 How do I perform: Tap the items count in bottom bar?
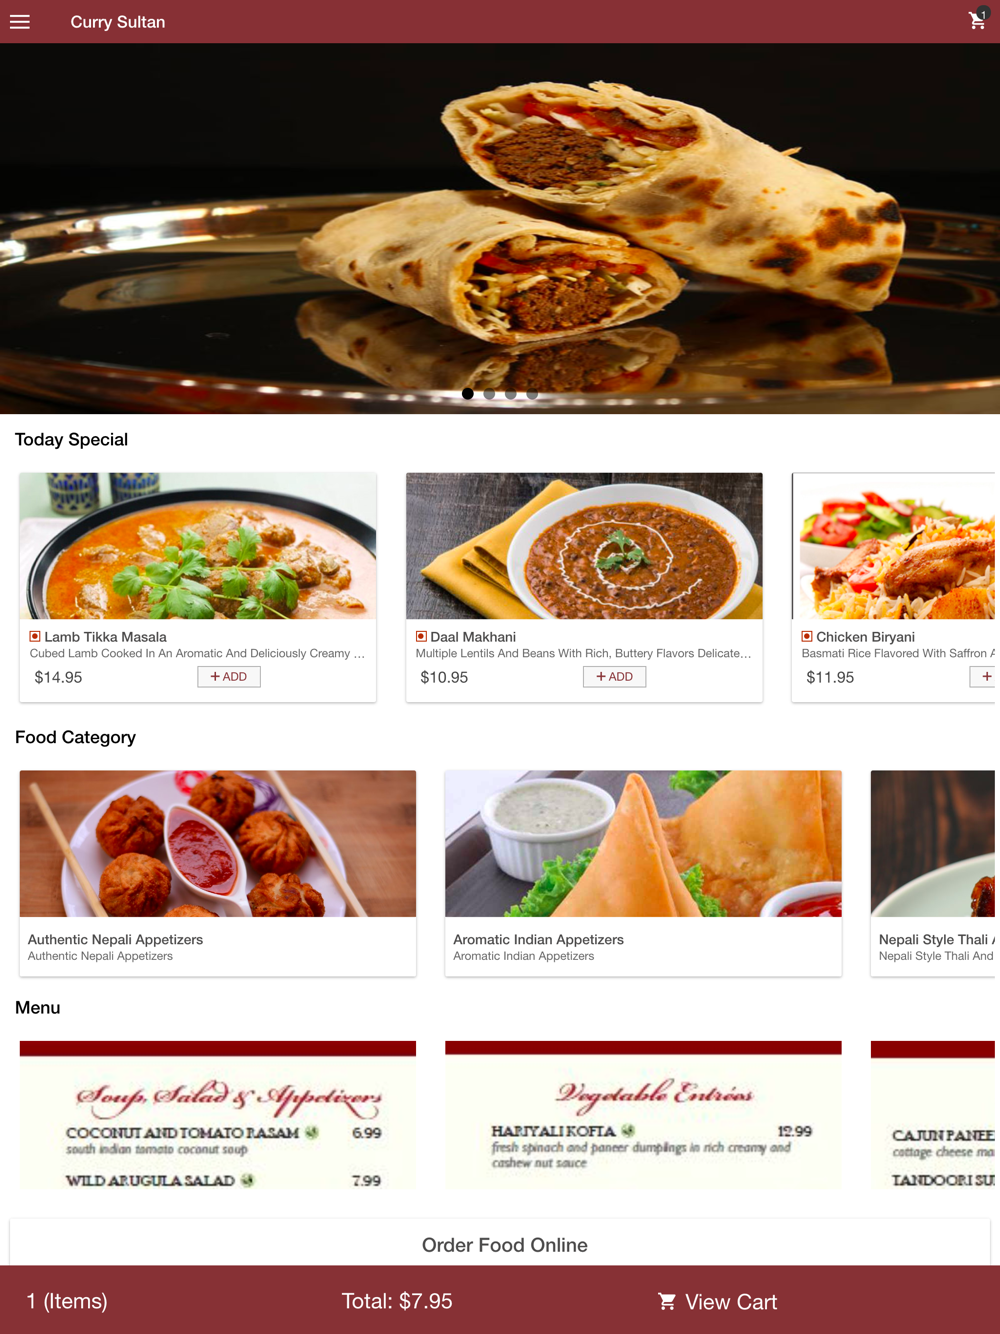tap(67, 1301)
